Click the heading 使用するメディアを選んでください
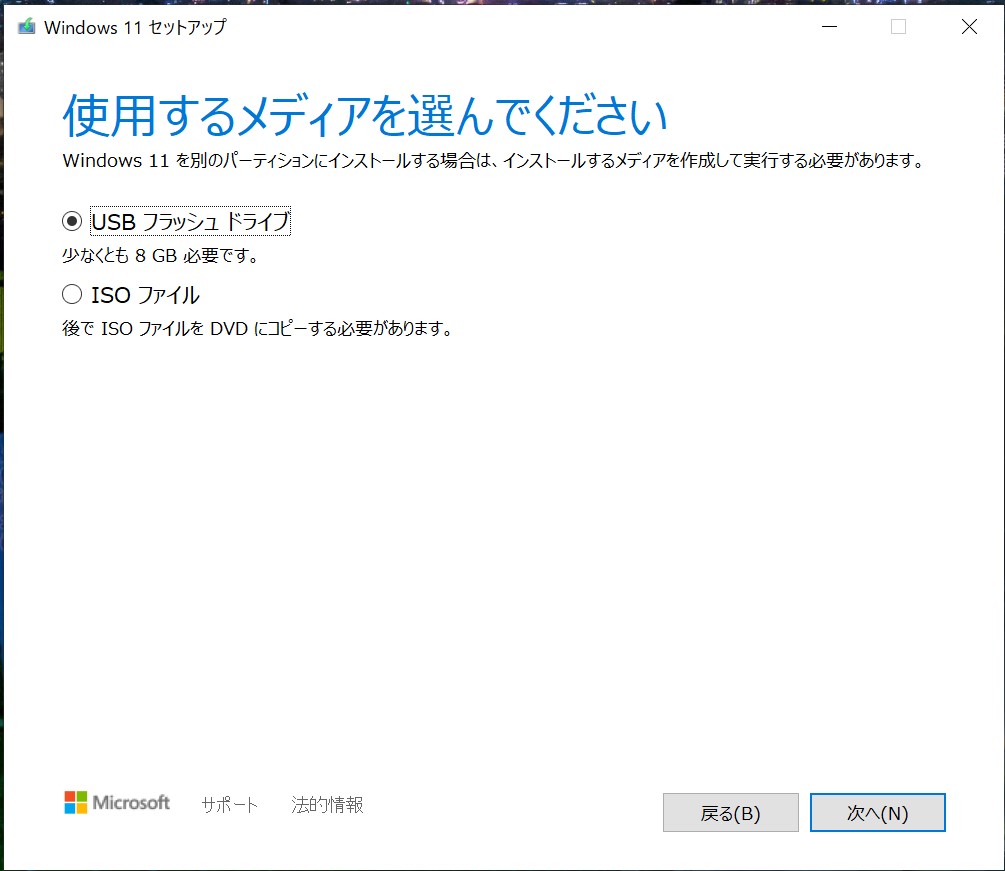Image resolution: width=1005 pixels, height=871 pixels. point(365,116)
